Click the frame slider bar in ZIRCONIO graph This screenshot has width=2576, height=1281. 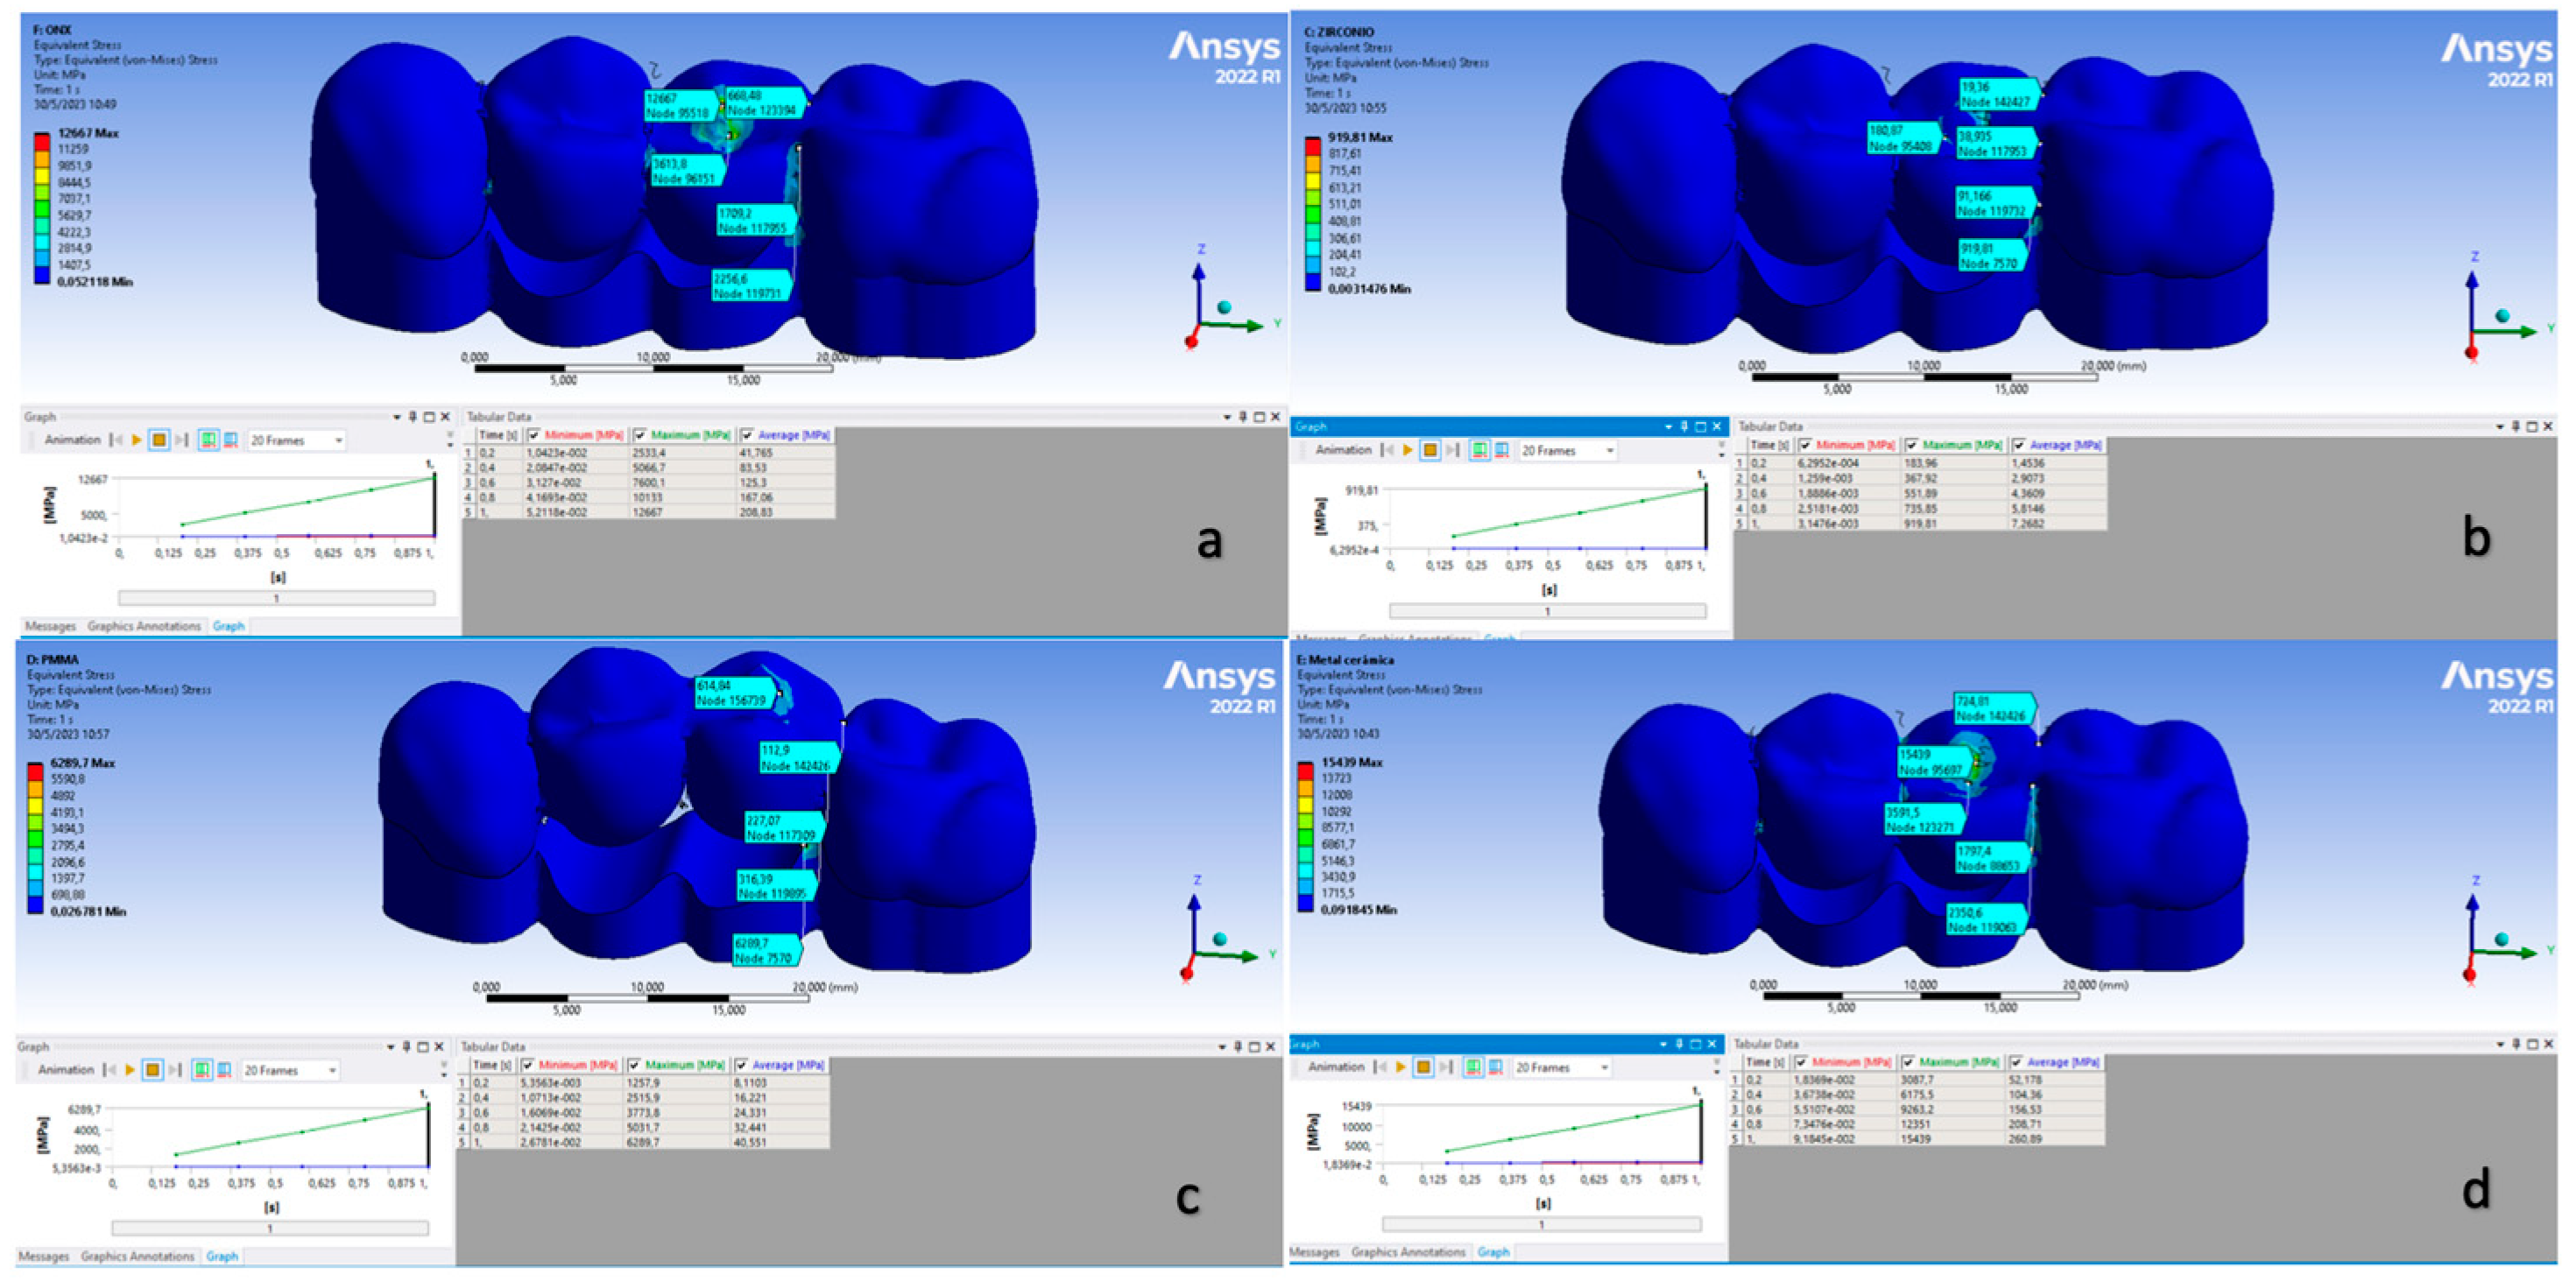(1547, 611)
